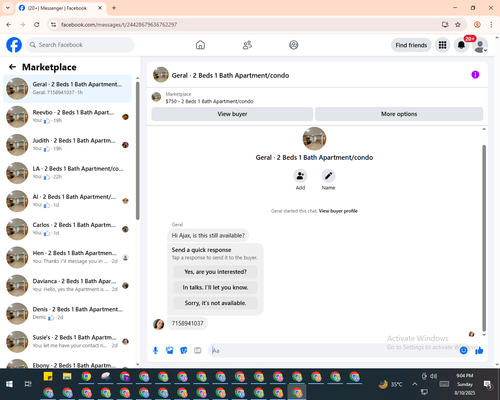Click the $750 Marketplace listing line

point(209,101)
